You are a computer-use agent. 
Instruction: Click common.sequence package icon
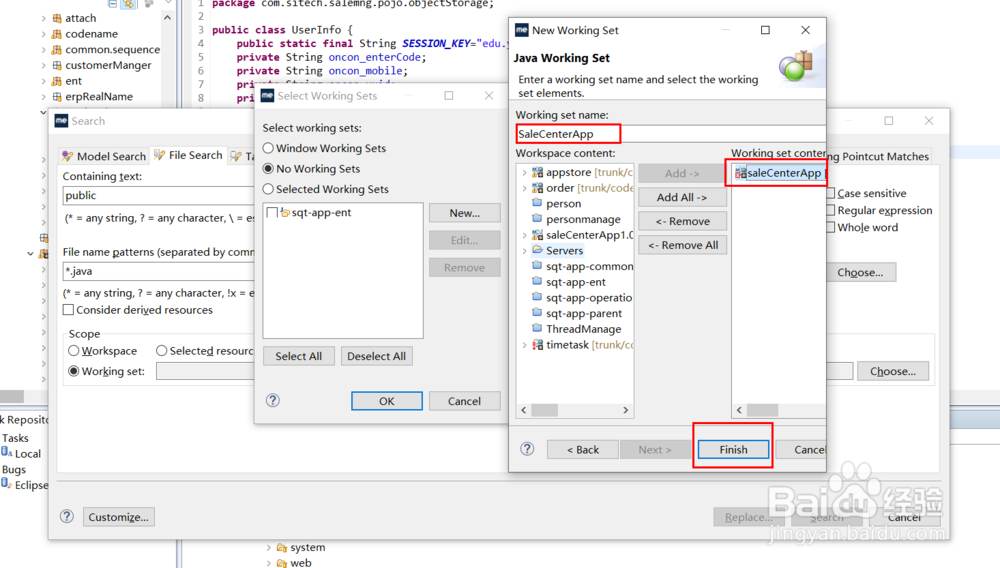click(57, 50)
